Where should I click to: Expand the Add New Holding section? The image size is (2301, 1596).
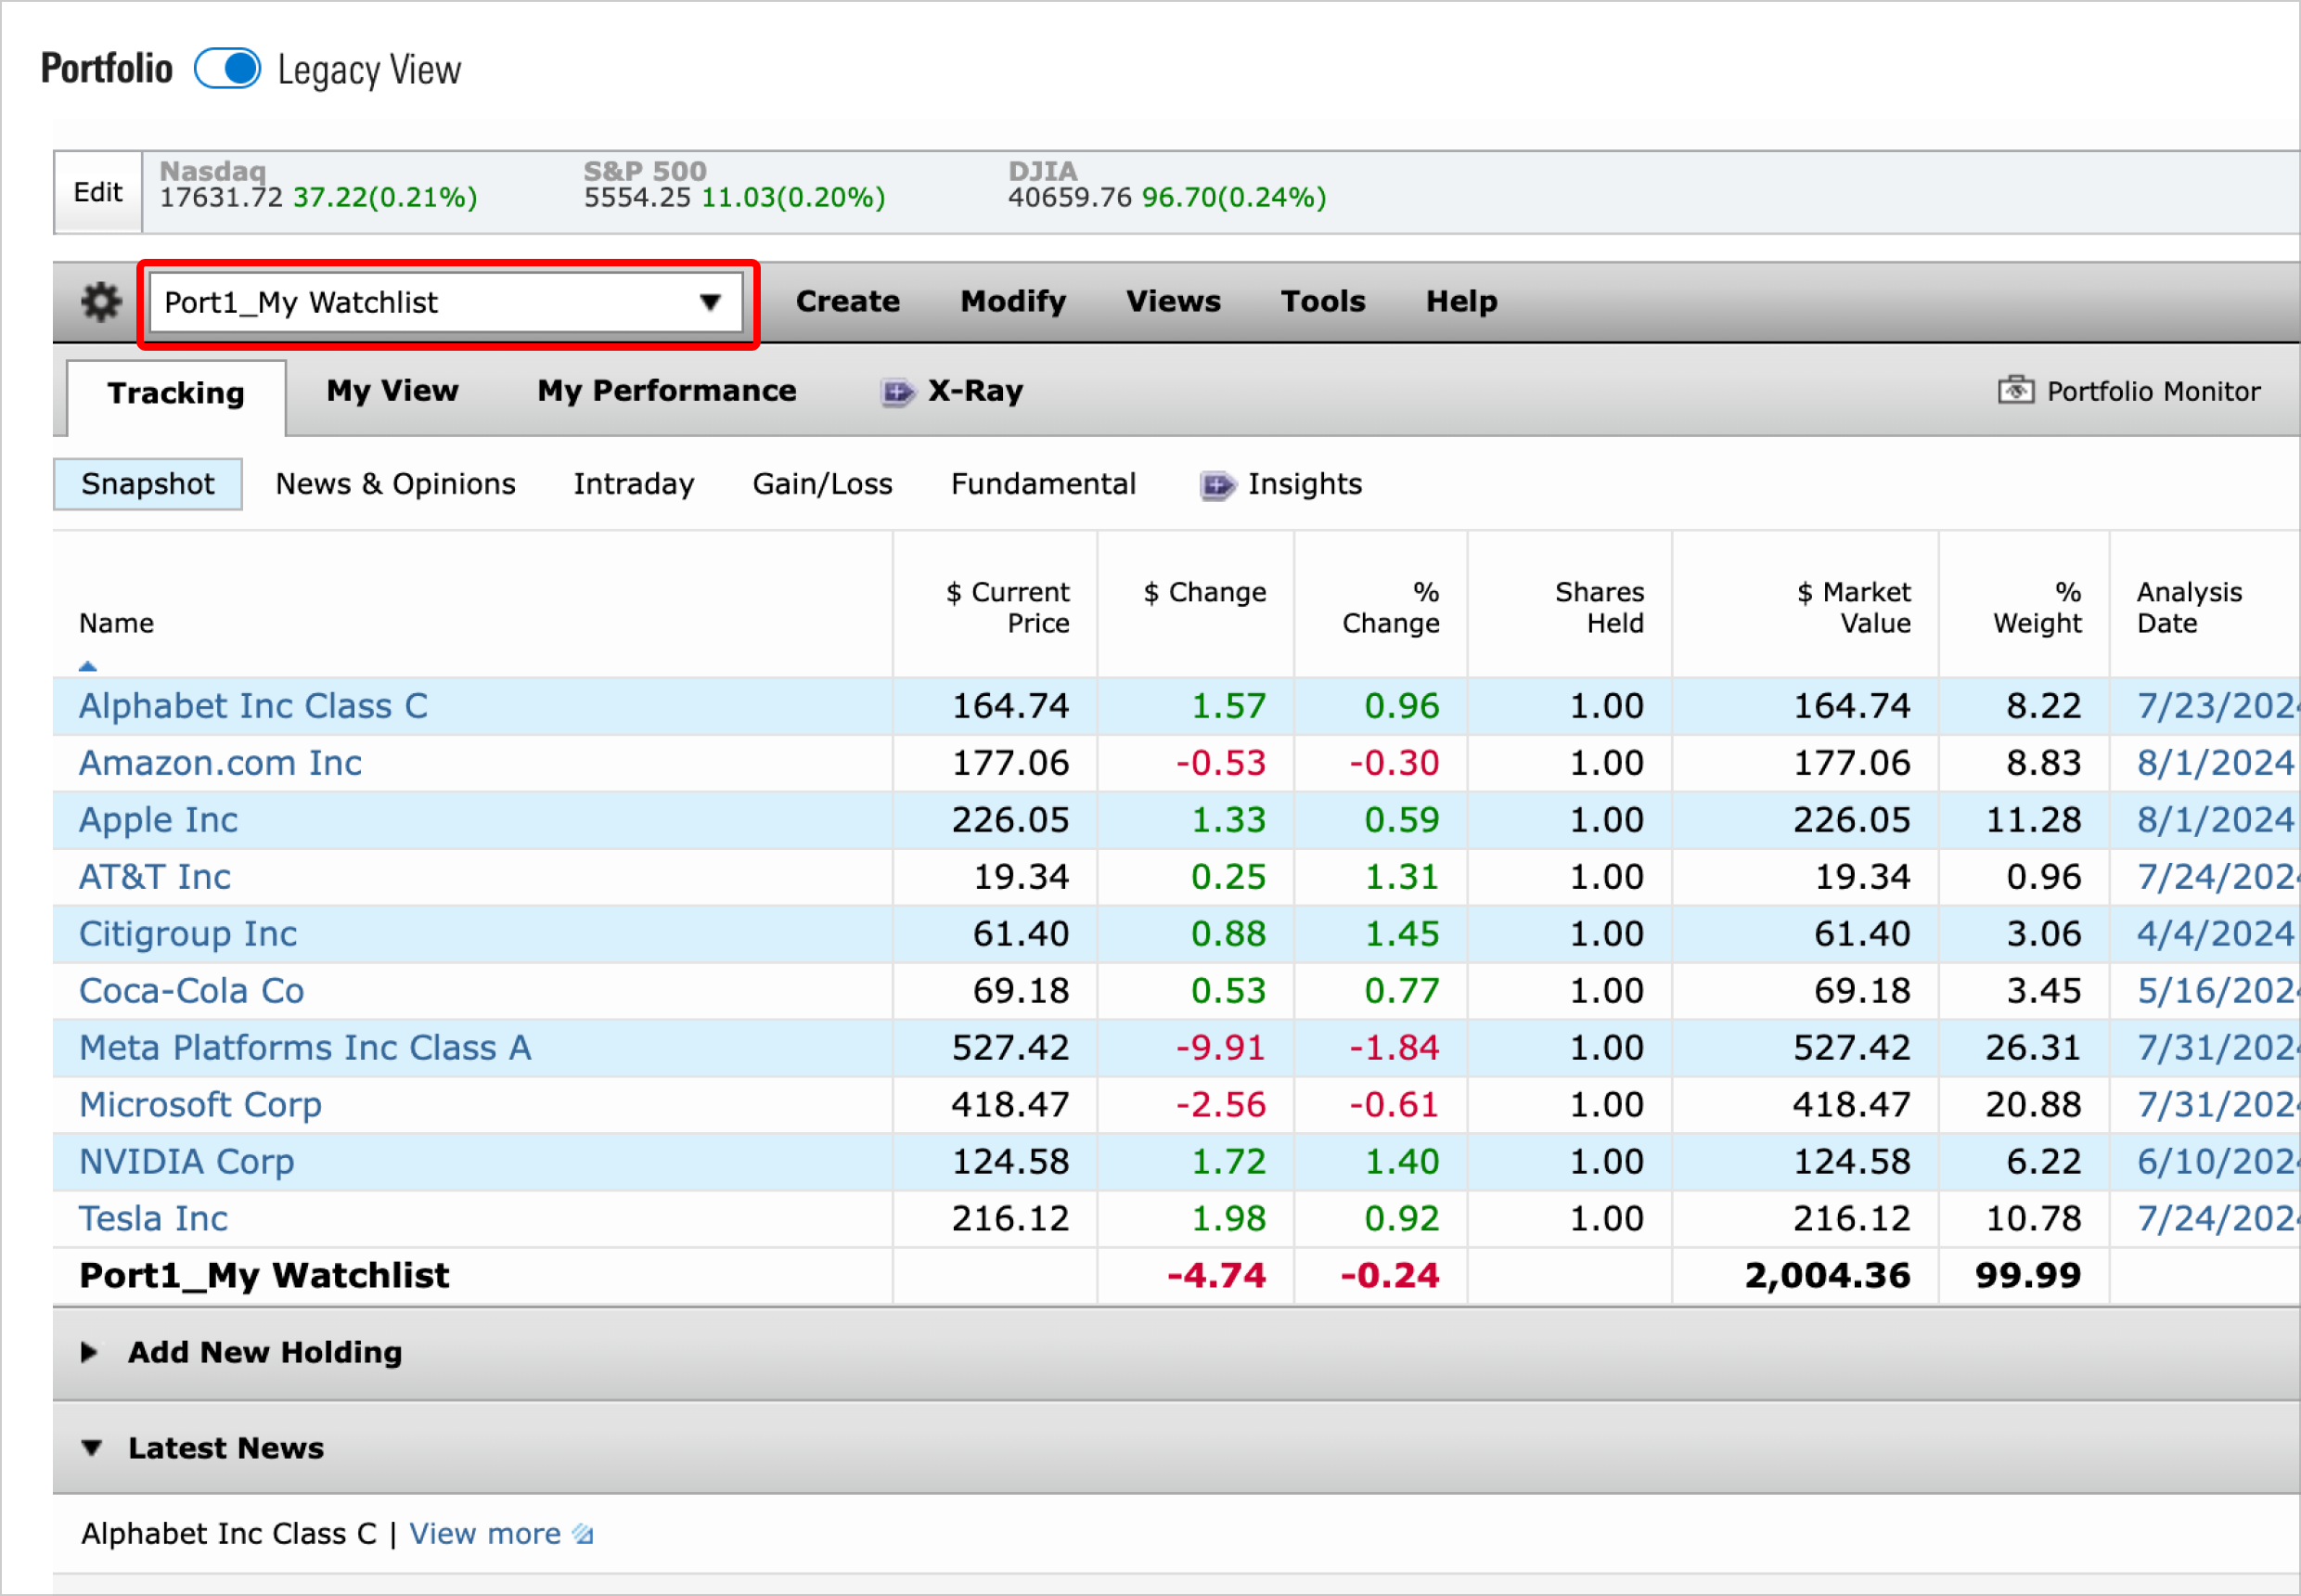89,1352
